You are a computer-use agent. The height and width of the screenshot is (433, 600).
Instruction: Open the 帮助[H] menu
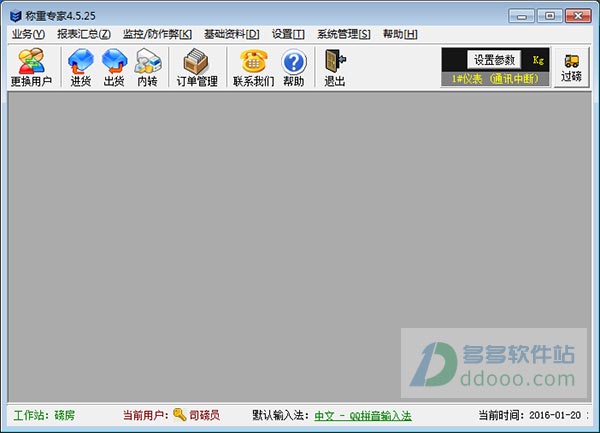pyautogui.click(x=400, y=34)
